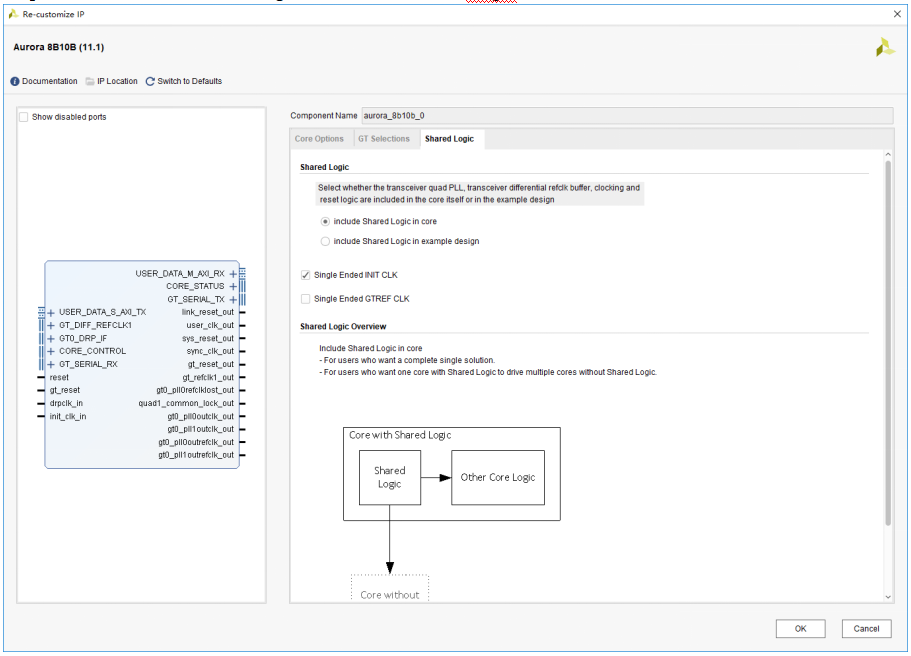Click the Shared Logic block in the diagram
Screen dimensions: 911x656
[x=390, y=478]
